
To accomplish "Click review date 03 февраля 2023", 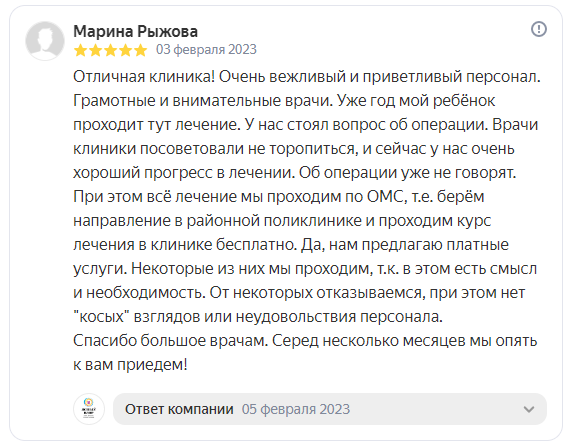I will tap(206, 49).
